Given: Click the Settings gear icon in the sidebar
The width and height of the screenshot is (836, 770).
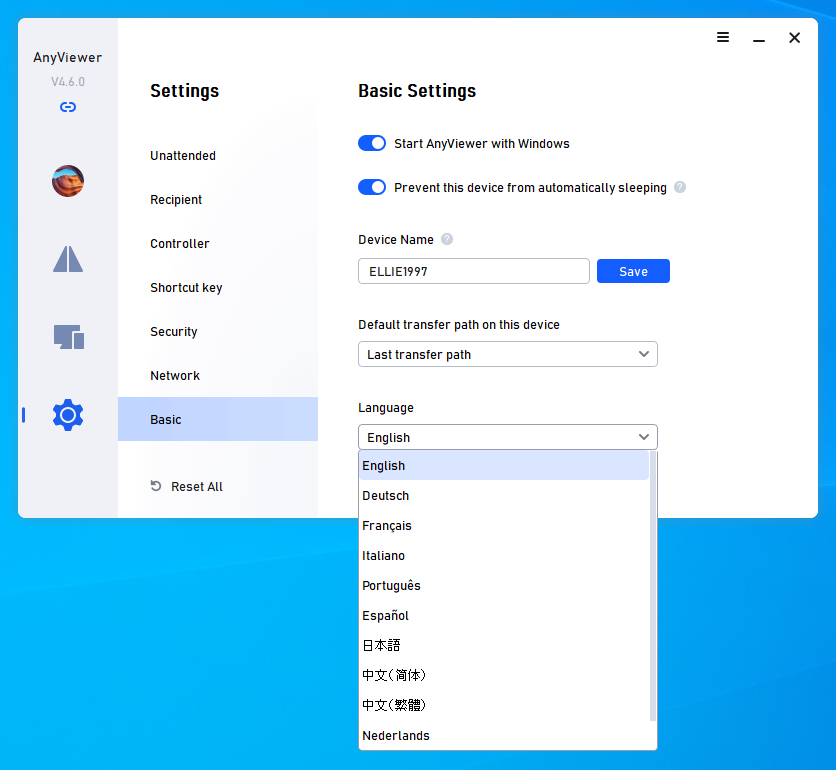Looking at the screenshot, I should (x=68, y=415).
